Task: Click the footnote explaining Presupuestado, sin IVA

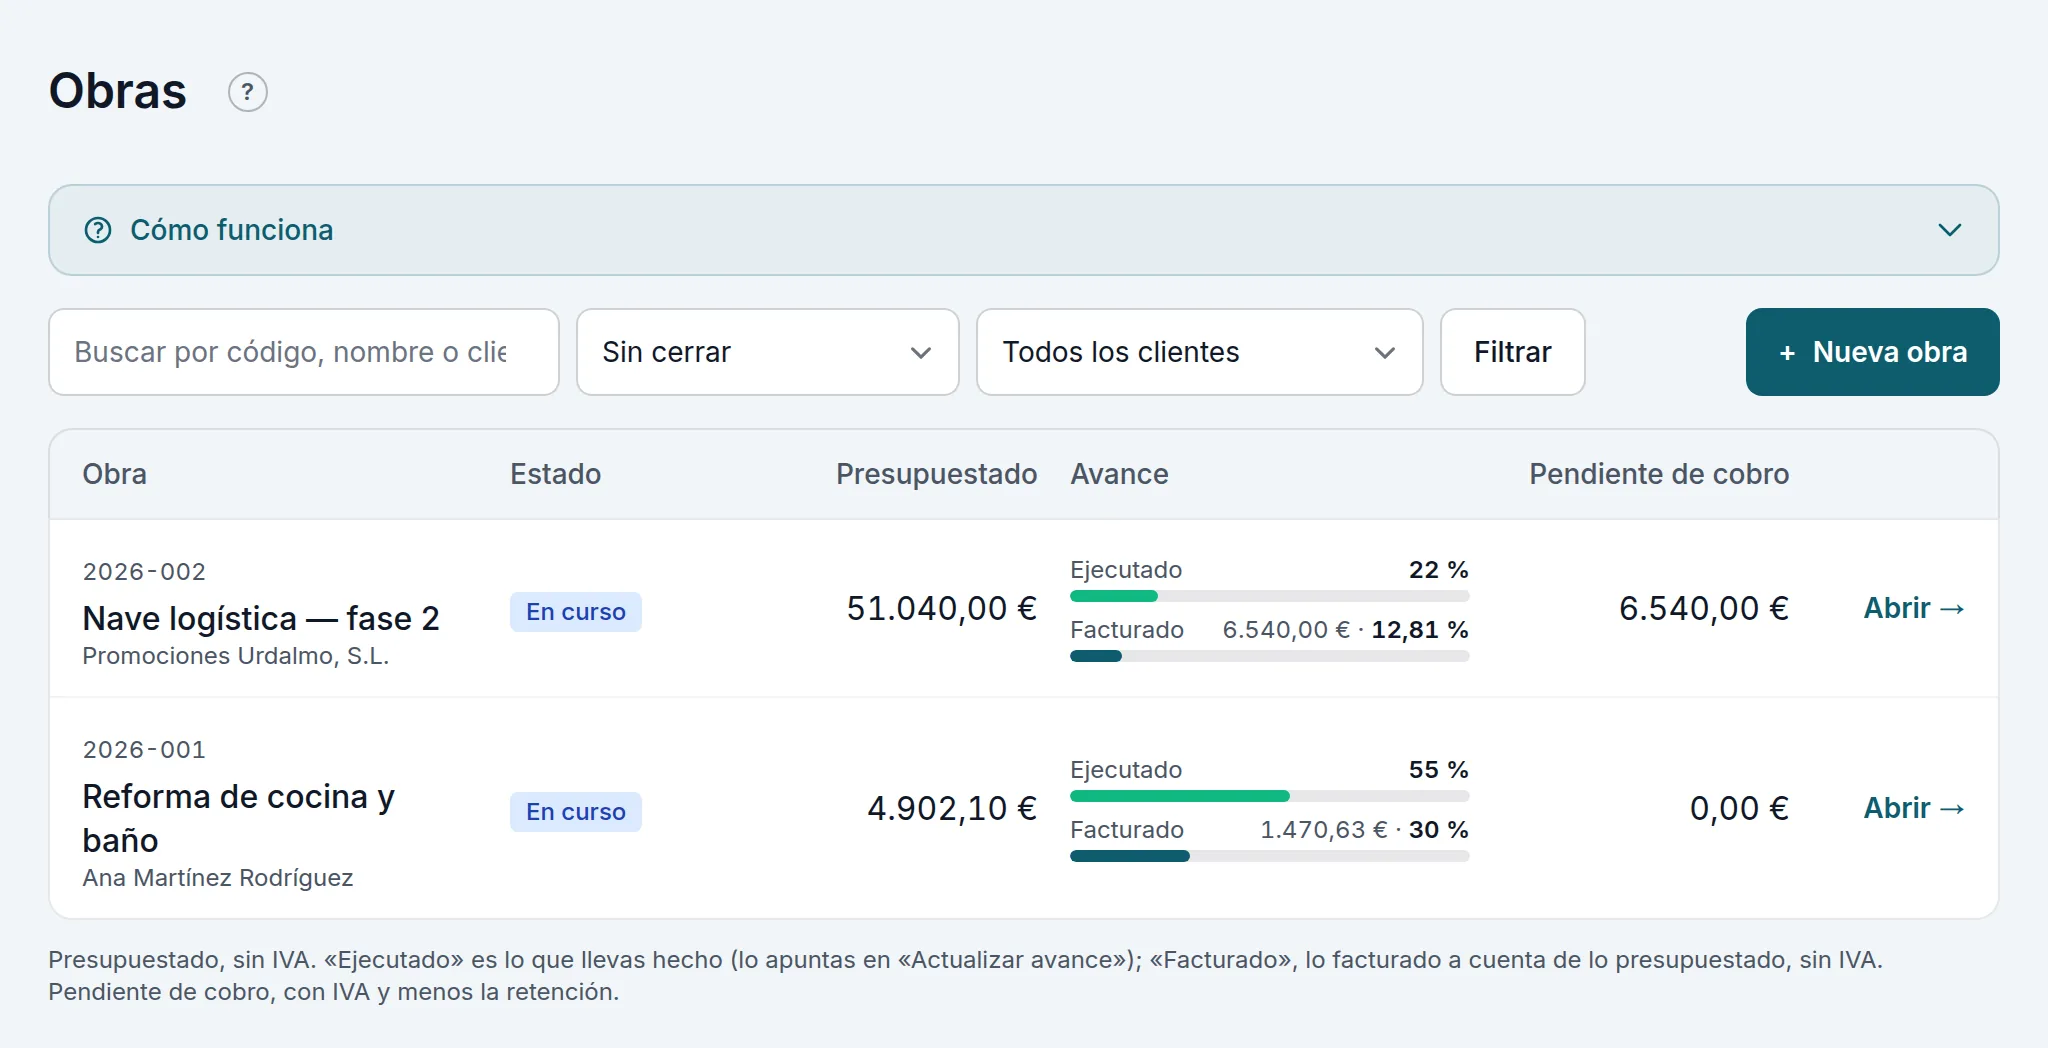Action: click(965, 976)
